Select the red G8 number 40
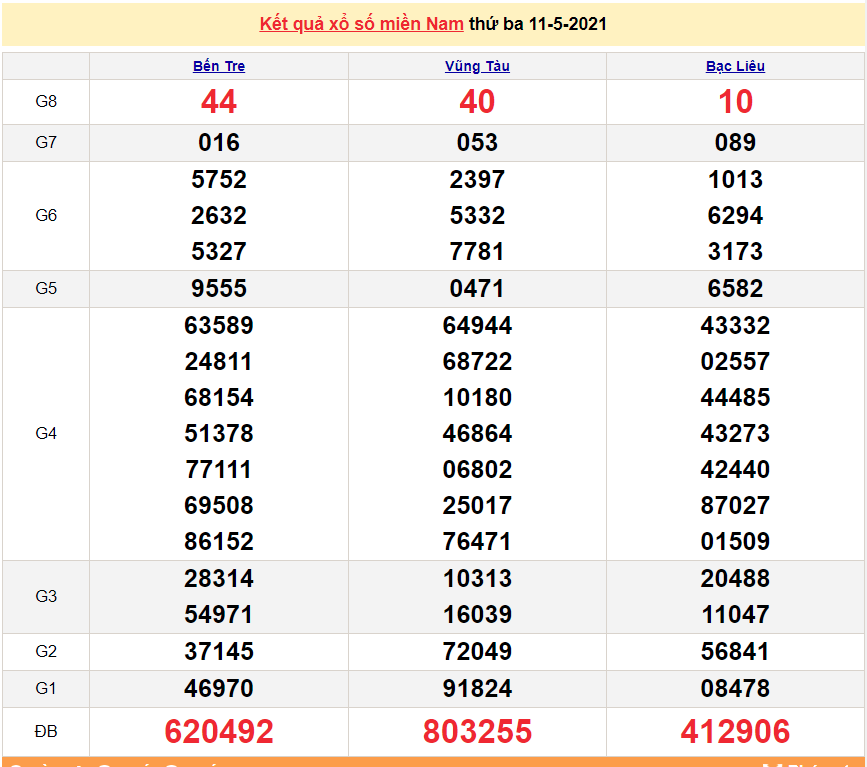This screenshot has width=867, height=767. 477,102
